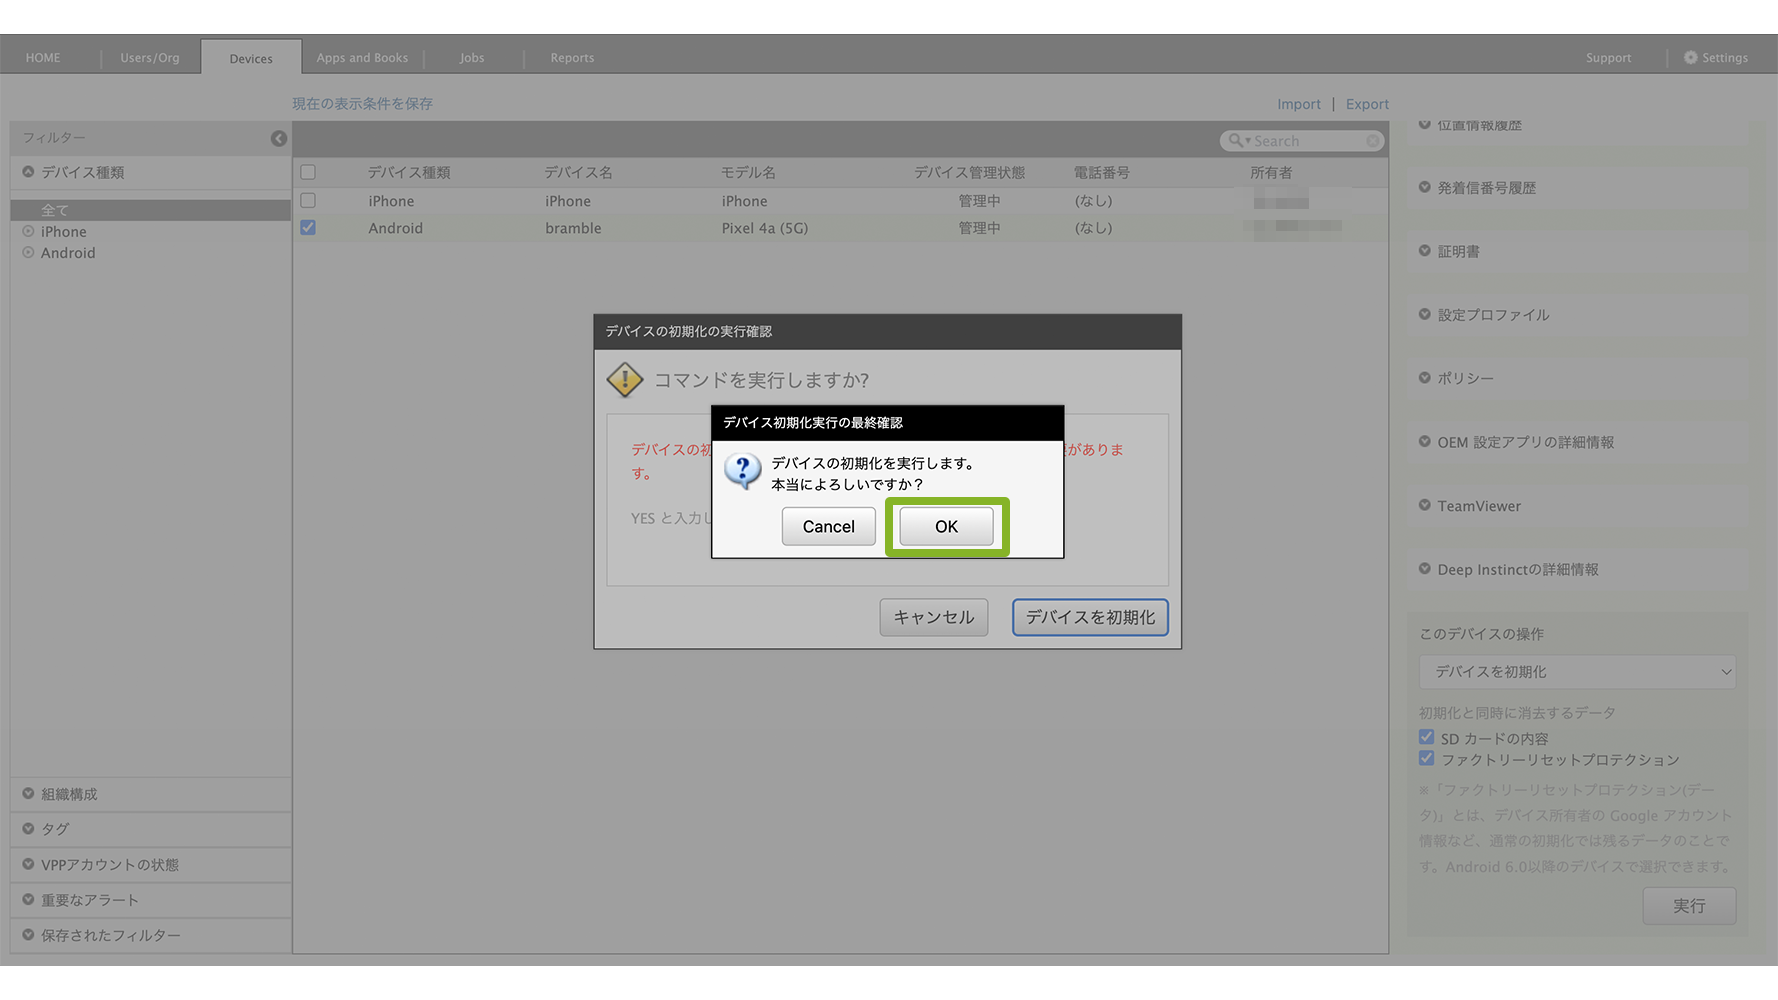Open the デバイスを初期化 operation dropdown
This screenshot has width=1778, height=1000.
1577,672
